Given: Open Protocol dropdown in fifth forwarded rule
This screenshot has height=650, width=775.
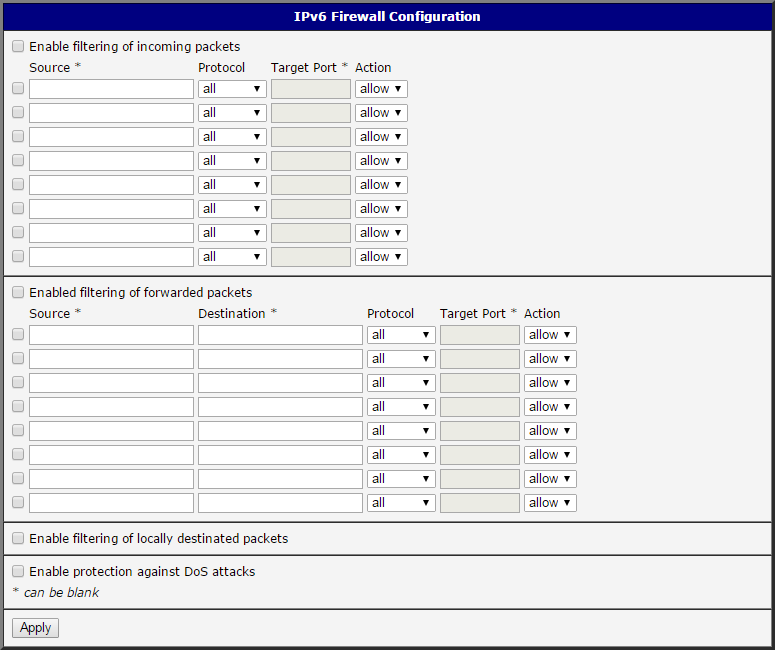Looking at the screenshot, I should (401, 431).
